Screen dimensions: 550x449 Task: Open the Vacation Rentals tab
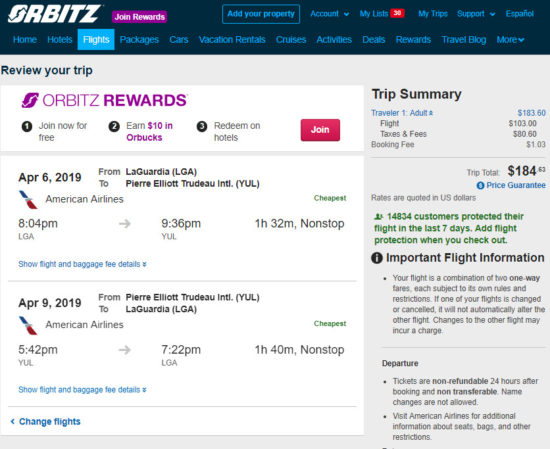(232, 40)
